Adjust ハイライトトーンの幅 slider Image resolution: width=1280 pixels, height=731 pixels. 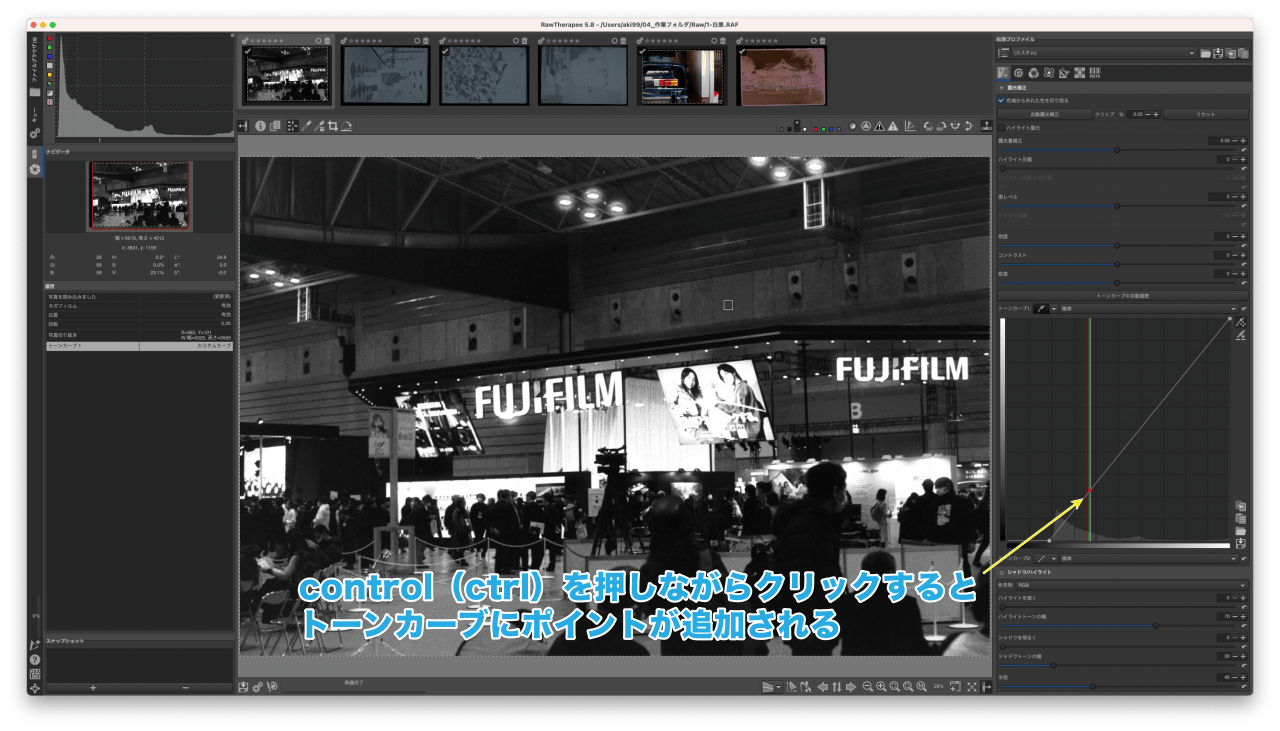[1117, 626]
